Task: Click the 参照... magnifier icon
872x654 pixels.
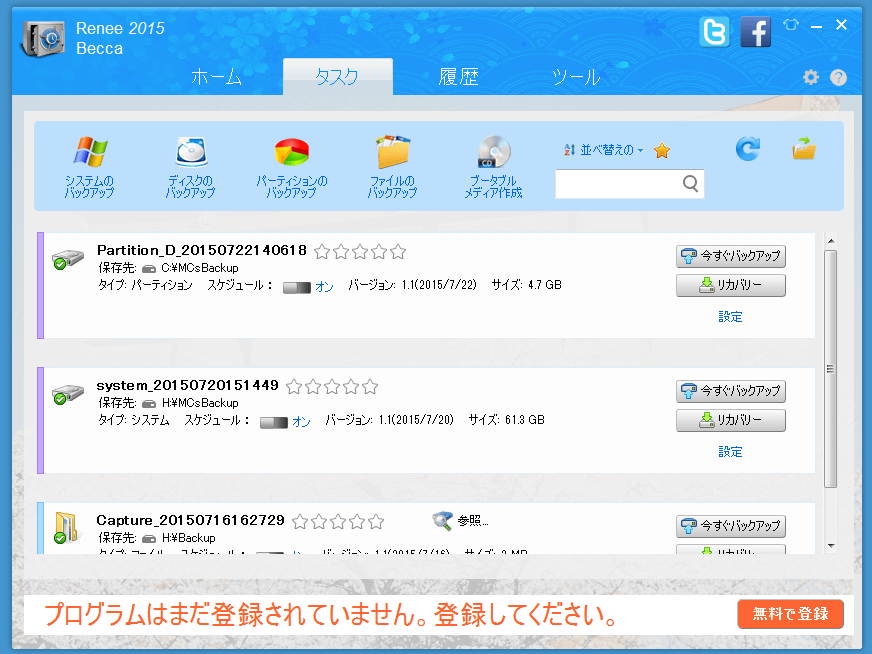Action: coord(442,521)
